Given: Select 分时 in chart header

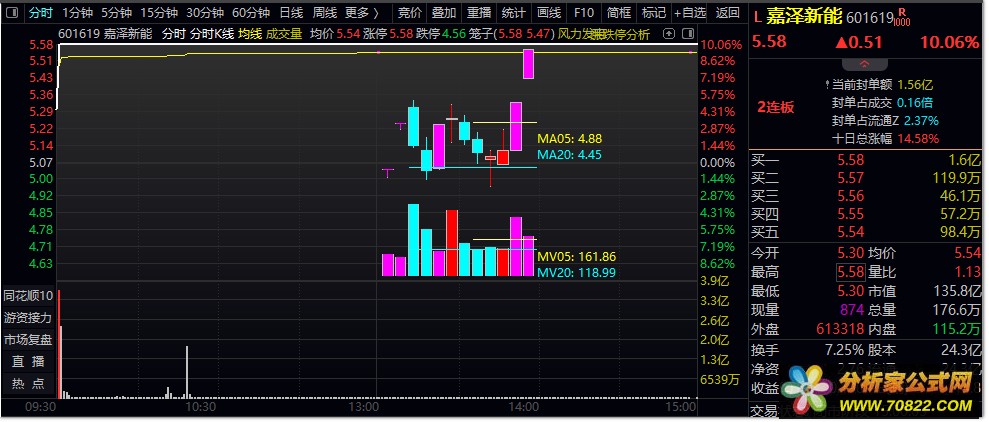Looking at the screenshot, I should pyautogui.click(x=173, y=34).
